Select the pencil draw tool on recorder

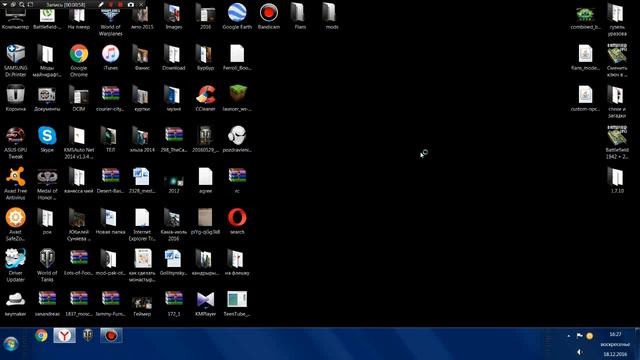pyautogui.click(x=101, y=4)
